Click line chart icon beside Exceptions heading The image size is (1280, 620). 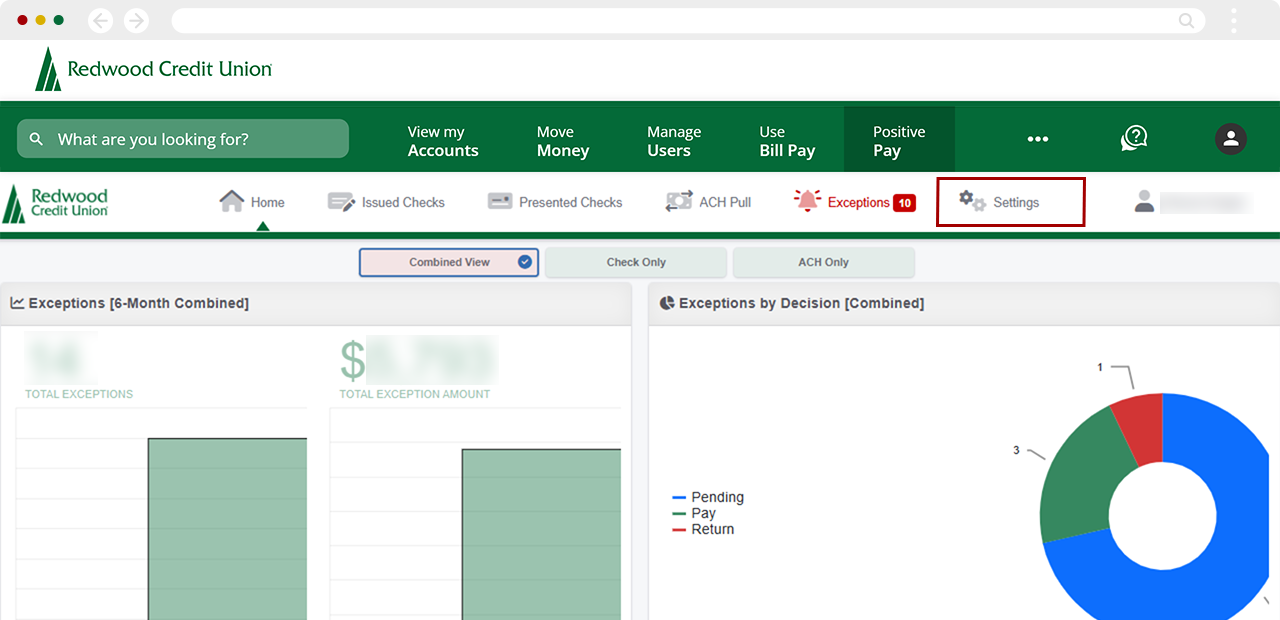click(x=18, y=303)
